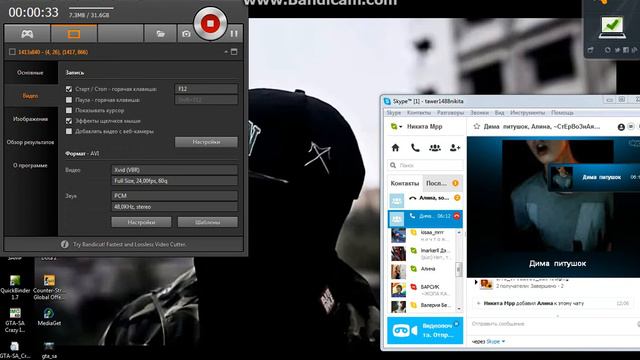Stop recording with the red record button
640x360 pixels.
210,23
